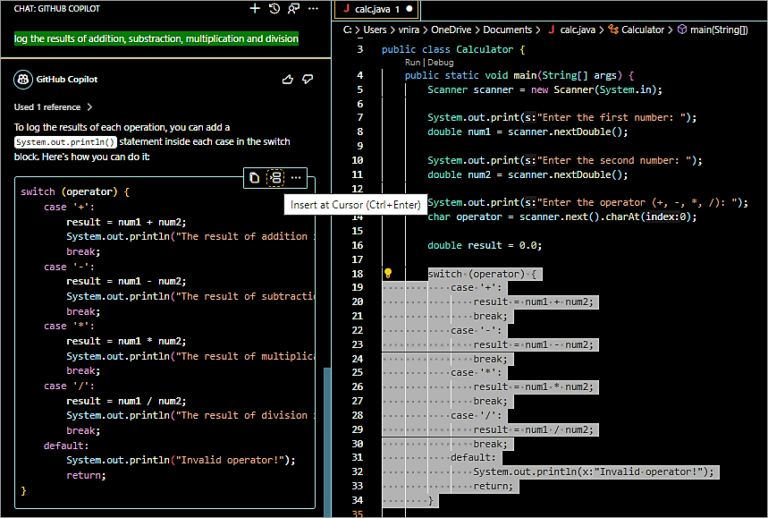Start a new chat with the plus icon
The width and height of the screenshot is (768, 518).
point(255,8)
